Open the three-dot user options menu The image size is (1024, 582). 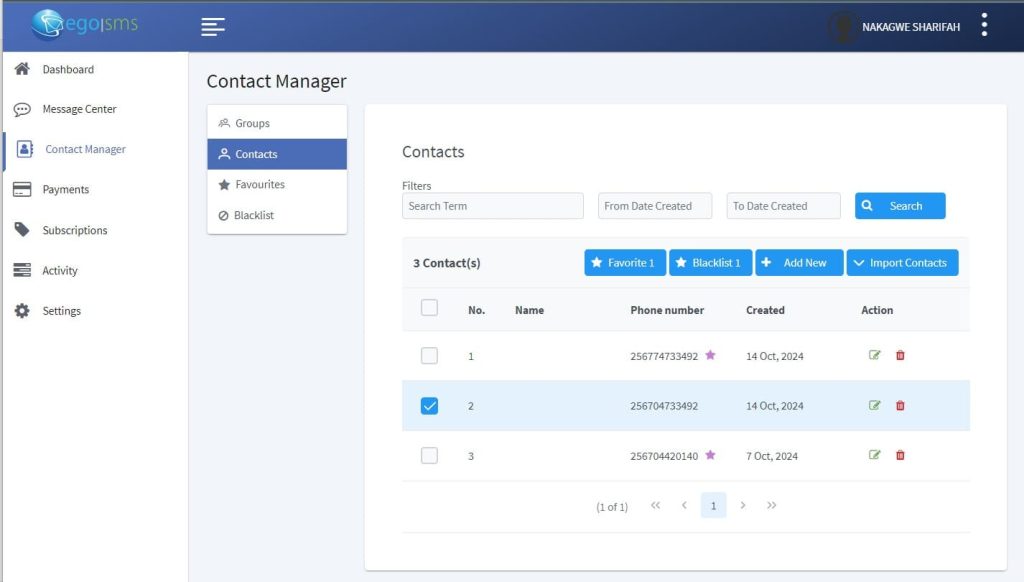tap(984, 26)
